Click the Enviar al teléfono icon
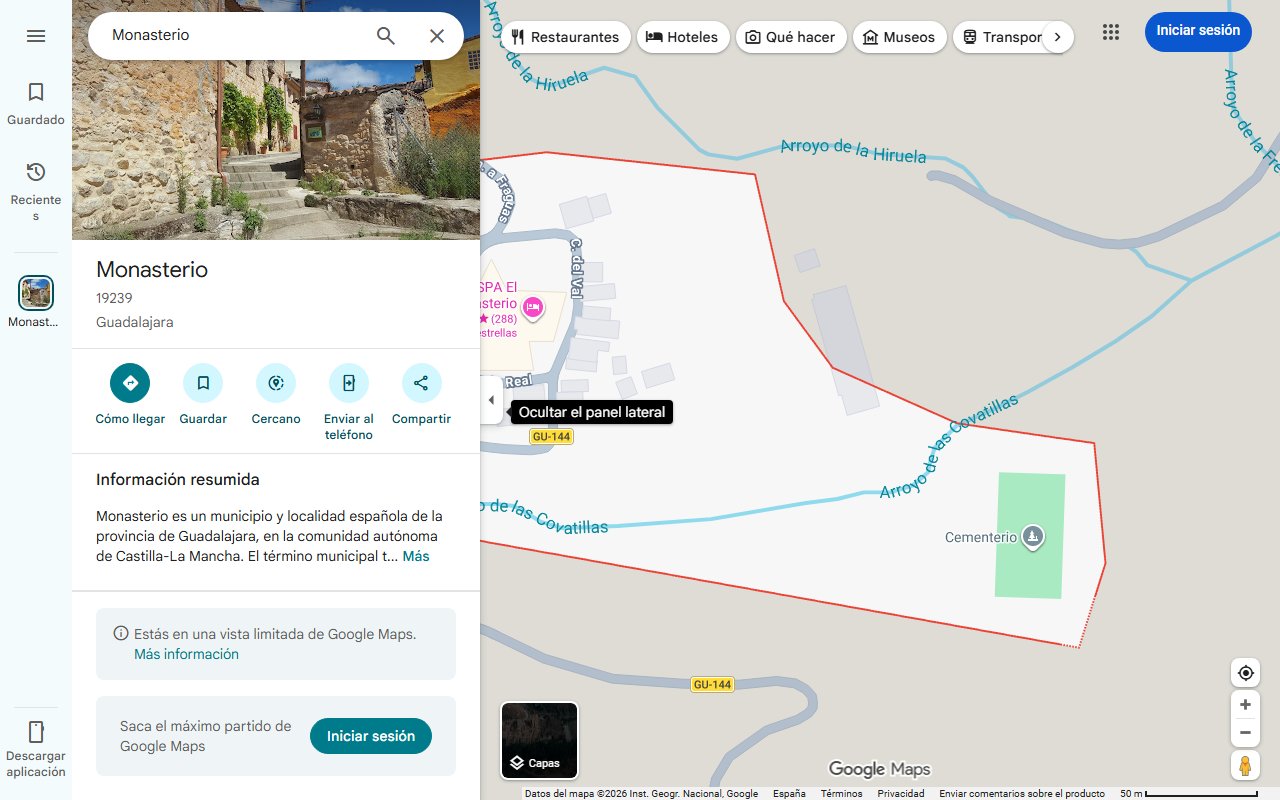The width and height of the screenshot is (1280, 800). click(348, 383)
